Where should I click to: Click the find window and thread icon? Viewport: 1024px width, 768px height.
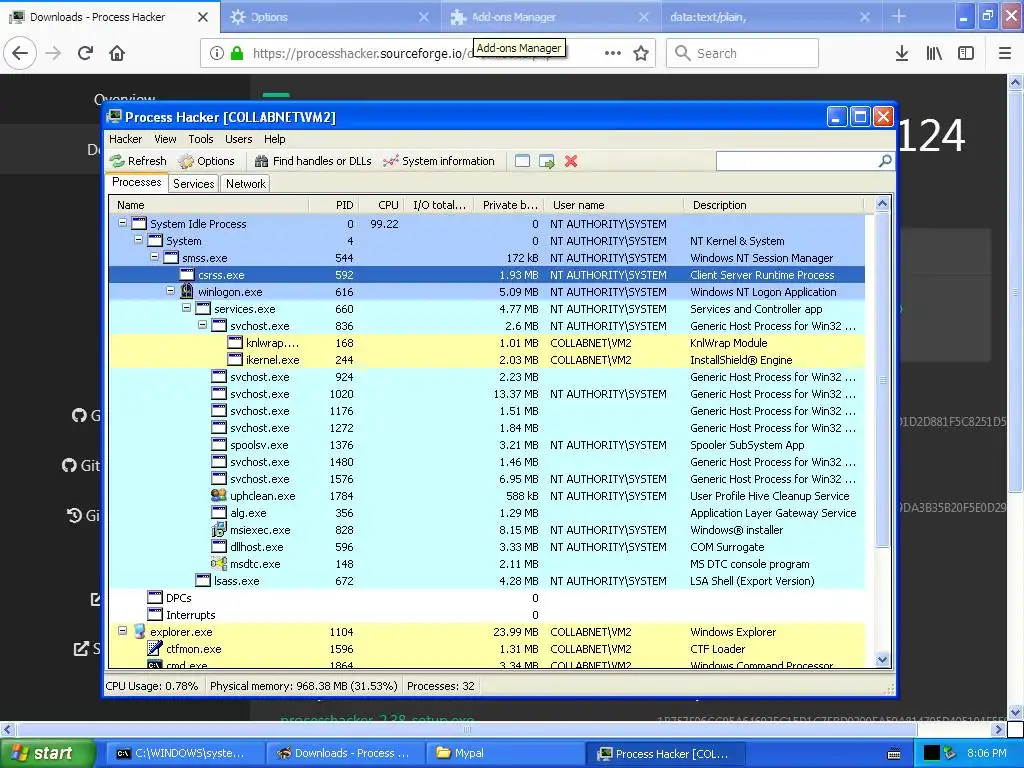[547, 161]
